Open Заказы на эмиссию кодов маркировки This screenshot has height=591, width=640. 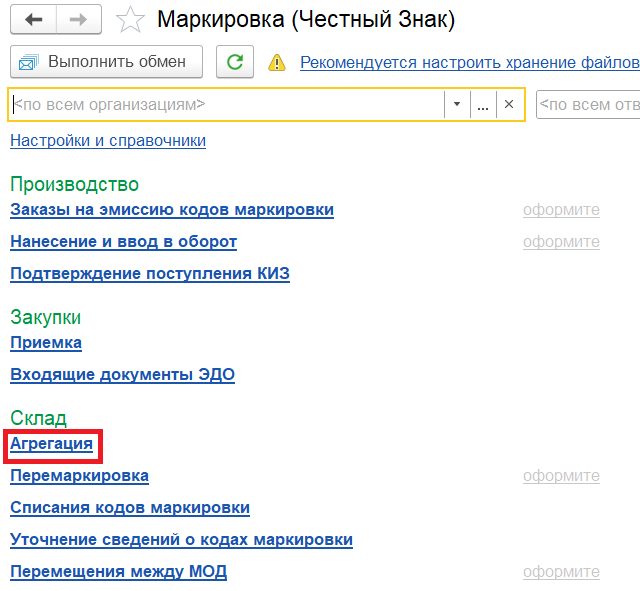click(172, 210)
